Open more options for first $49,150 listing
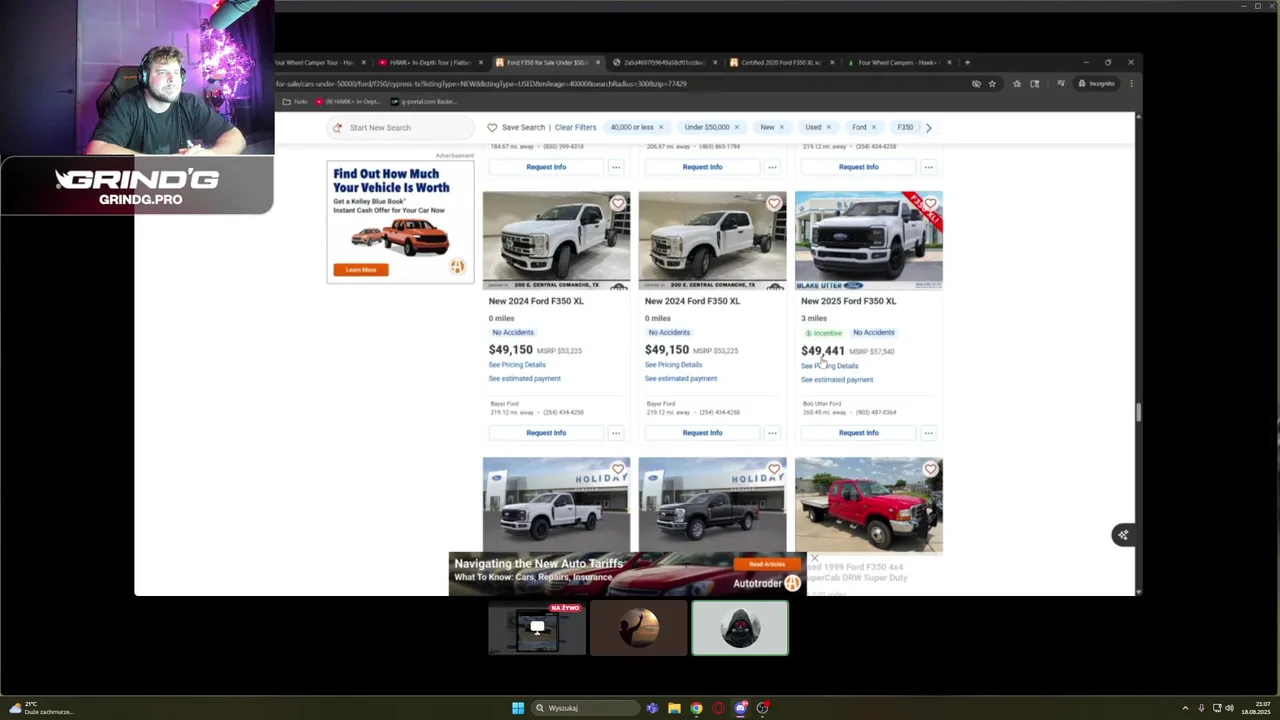Screen dimensions: 1280x720 pos(616,433)
